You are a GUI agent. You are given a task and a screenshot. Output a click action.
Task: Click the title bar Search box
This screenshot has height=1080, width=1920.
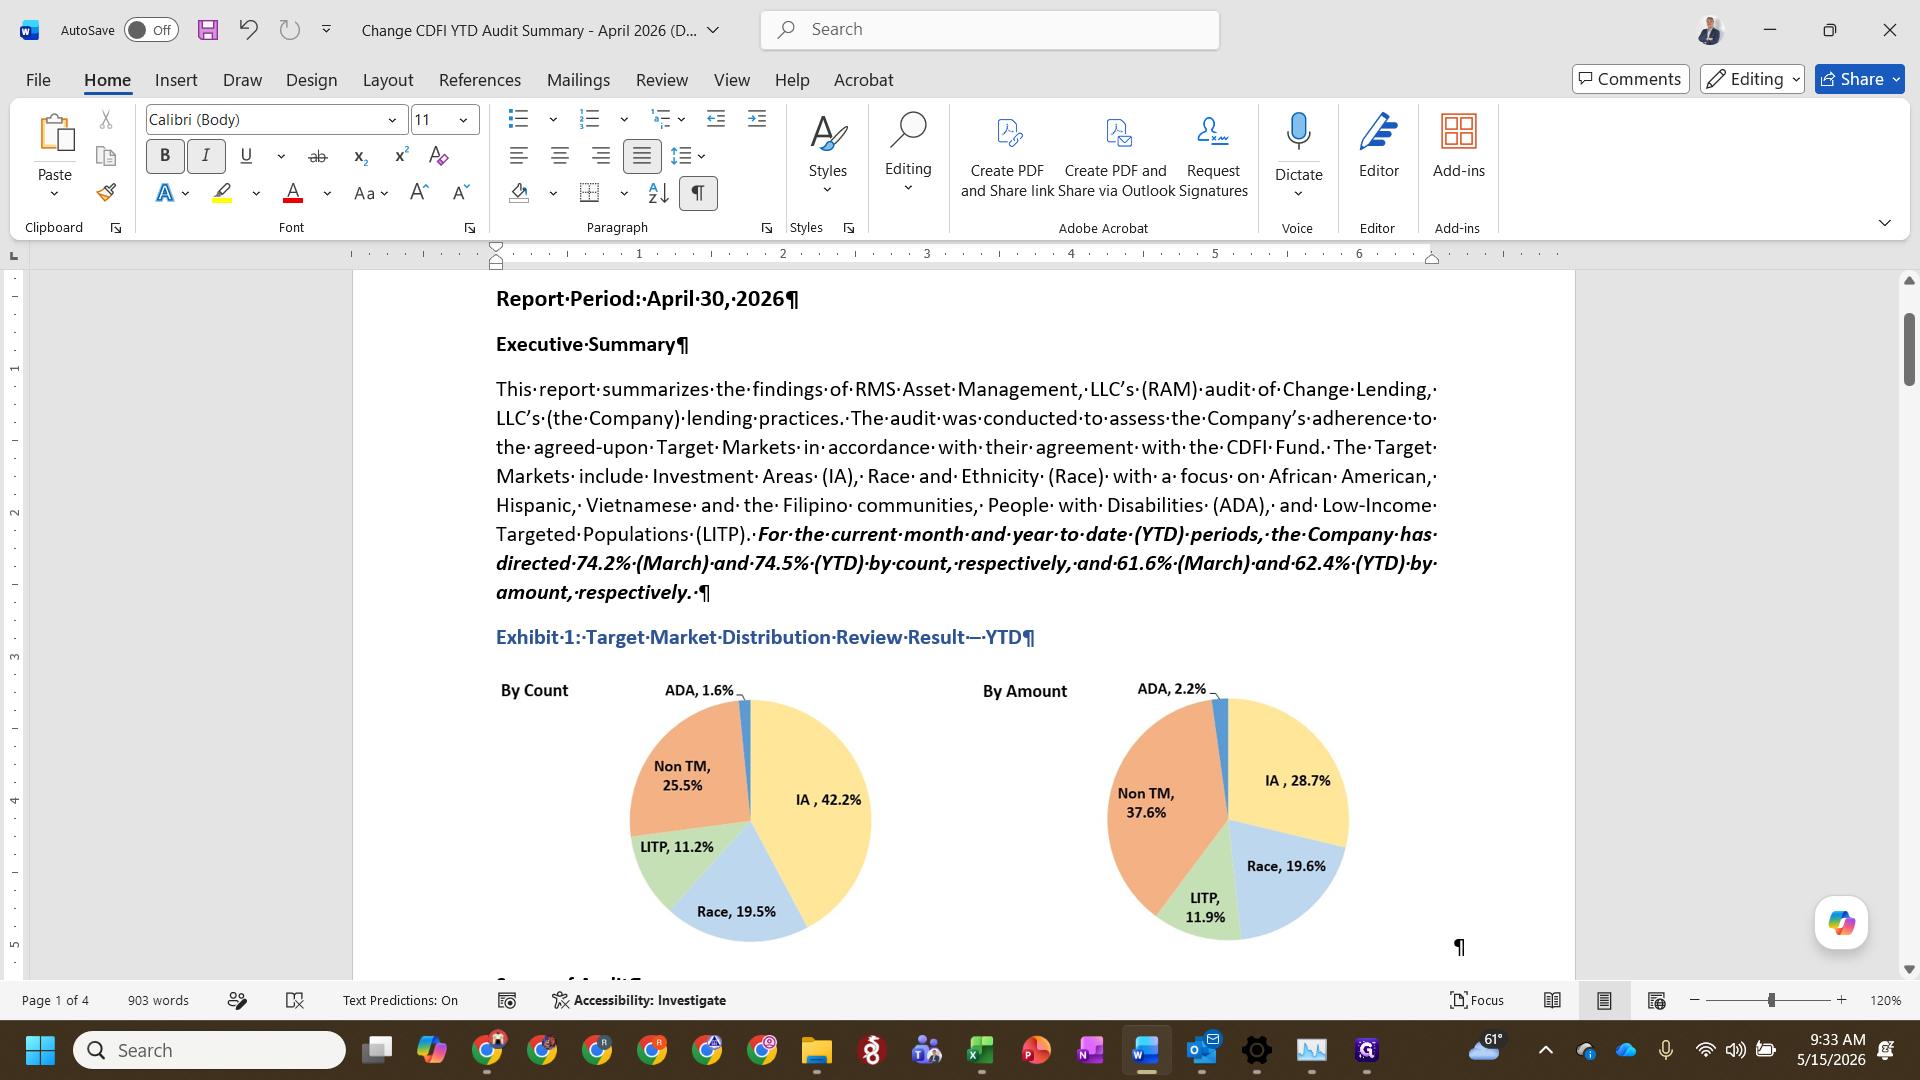[x=990, y=30]
